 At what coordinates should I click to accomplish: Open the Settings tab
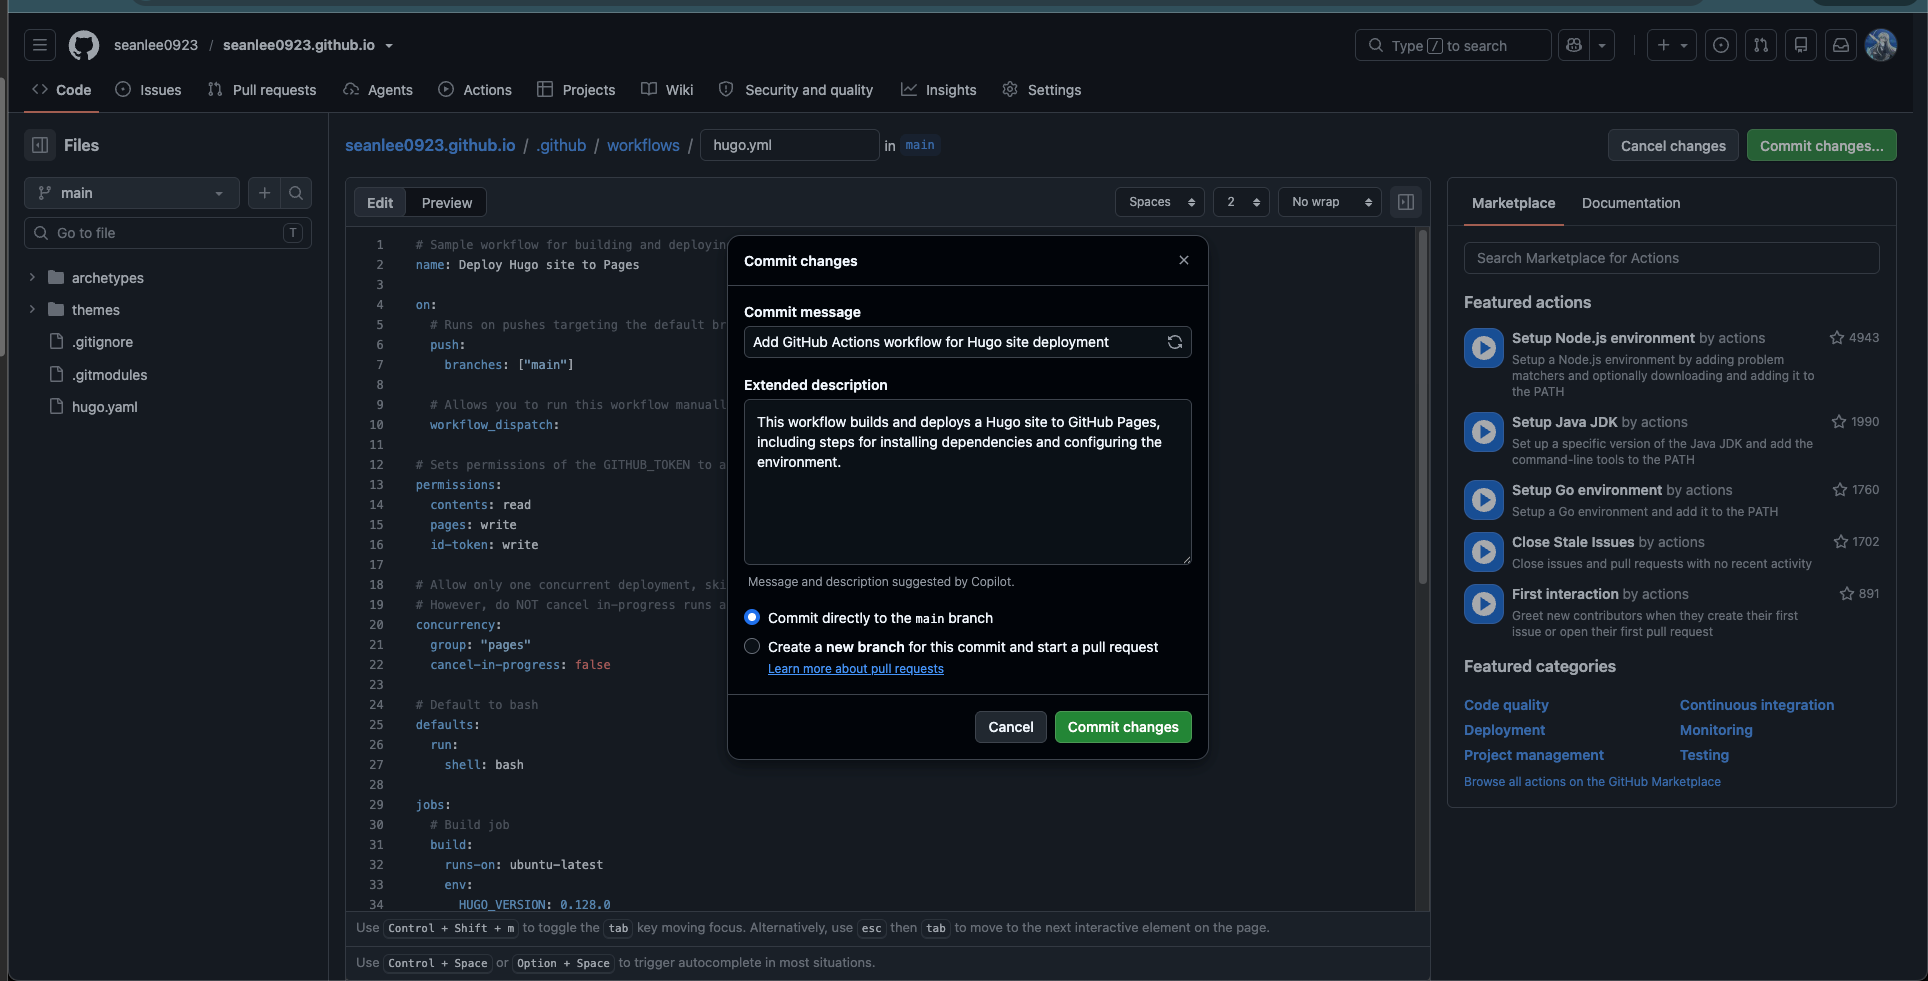[1042, 90]
